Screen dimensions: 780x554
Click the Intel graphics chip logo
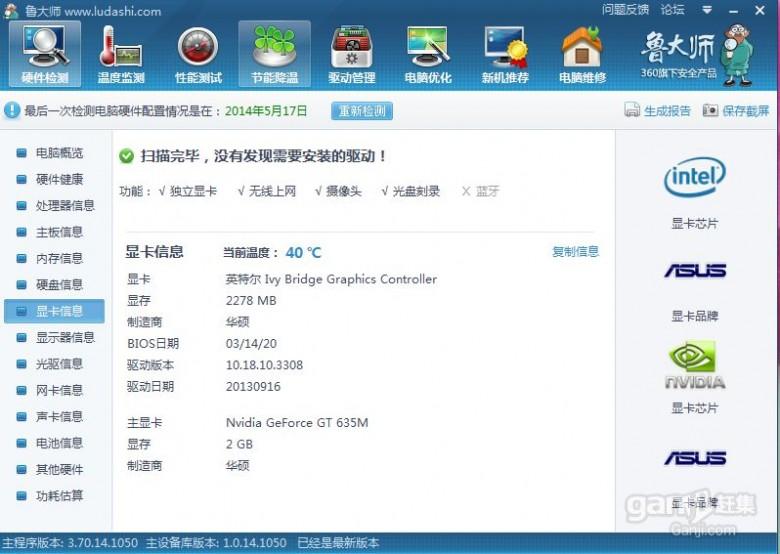click(695, 177)
